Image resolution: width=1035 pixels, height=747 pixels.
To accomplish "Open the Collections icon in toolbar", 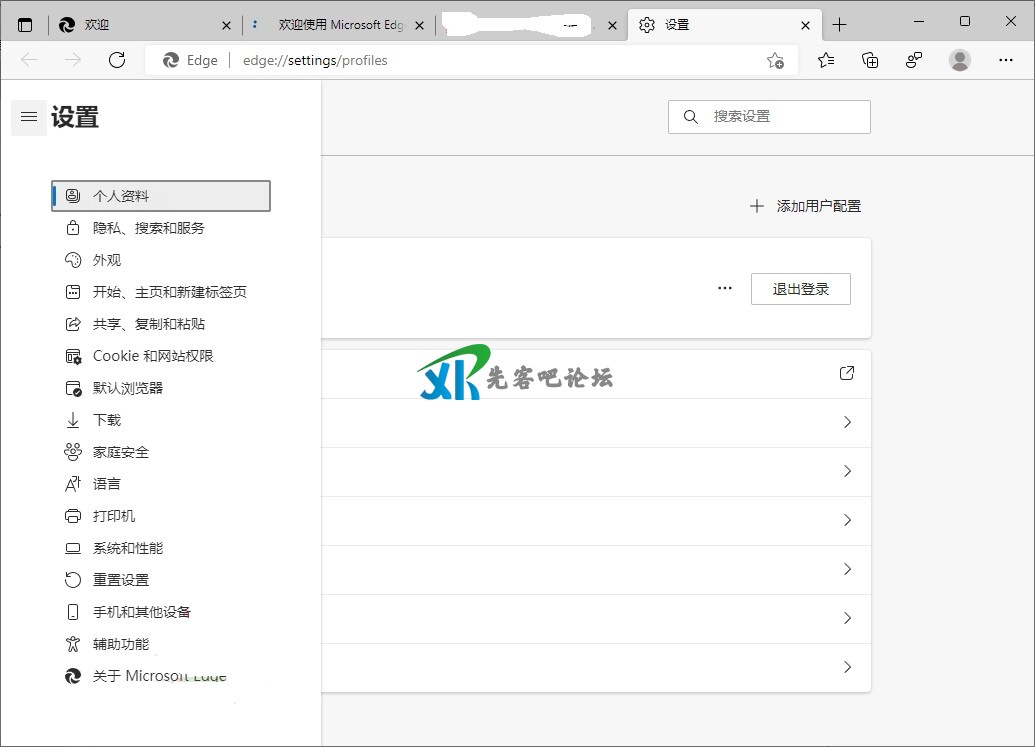I will (x=870, y=60).
